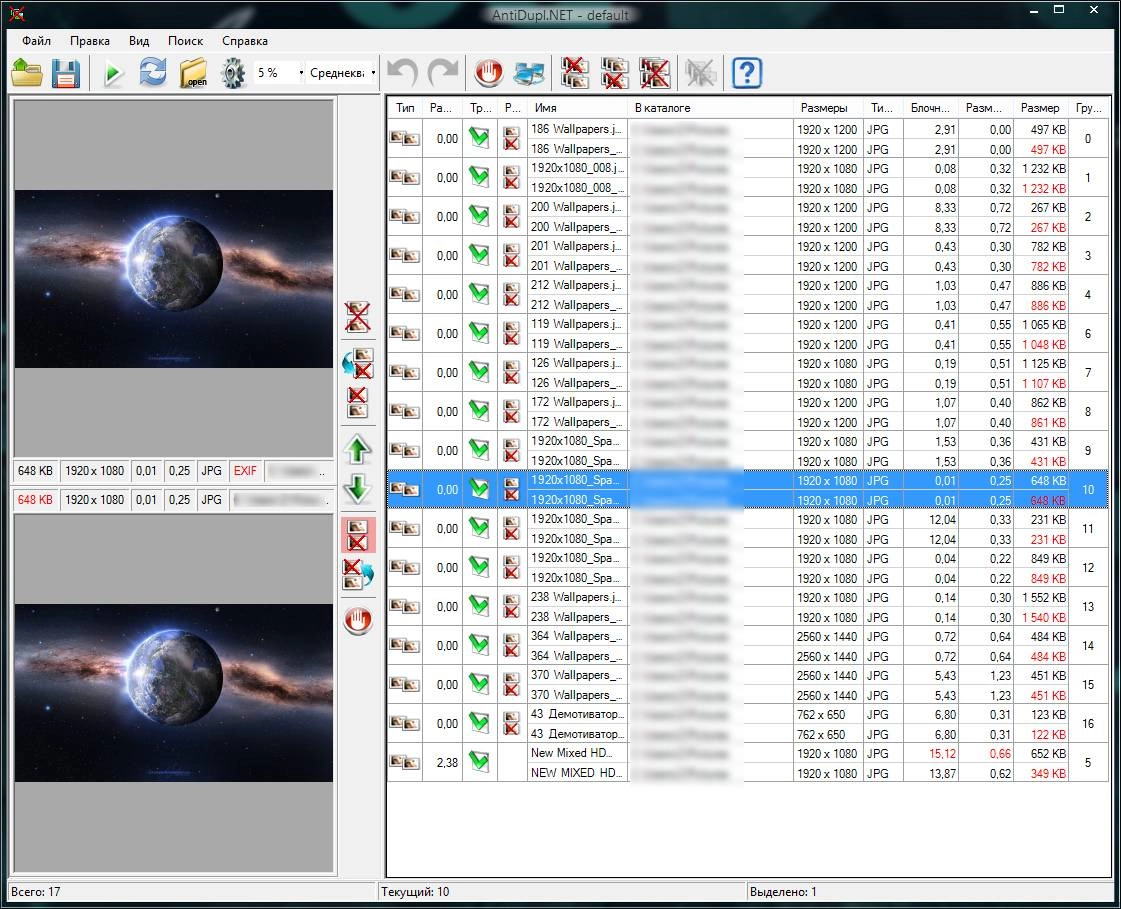Click hint icon in the 200 Wallpapers row
This screenshot has width=1121, height=909.
512,217
